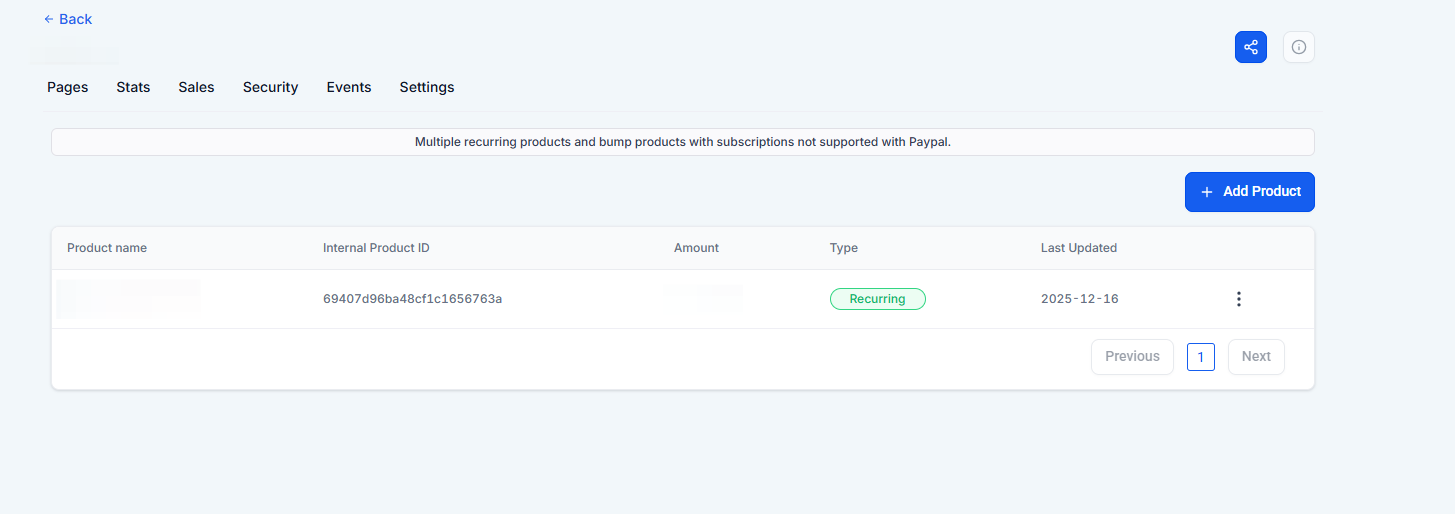
Task: Open the three-dot row actions menu
Action: point(1238,299)
